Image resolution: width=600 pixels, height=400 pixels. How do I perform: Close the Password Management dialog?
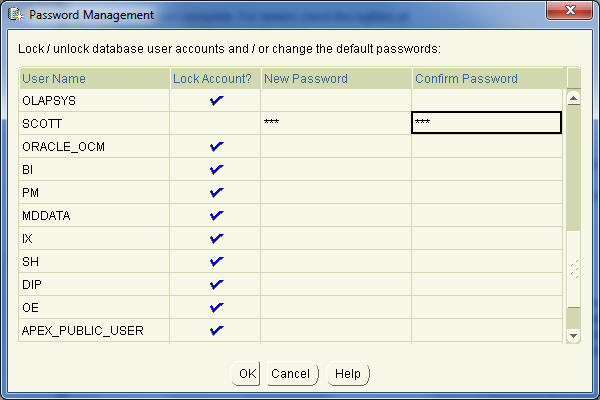(x=569, y=10)
